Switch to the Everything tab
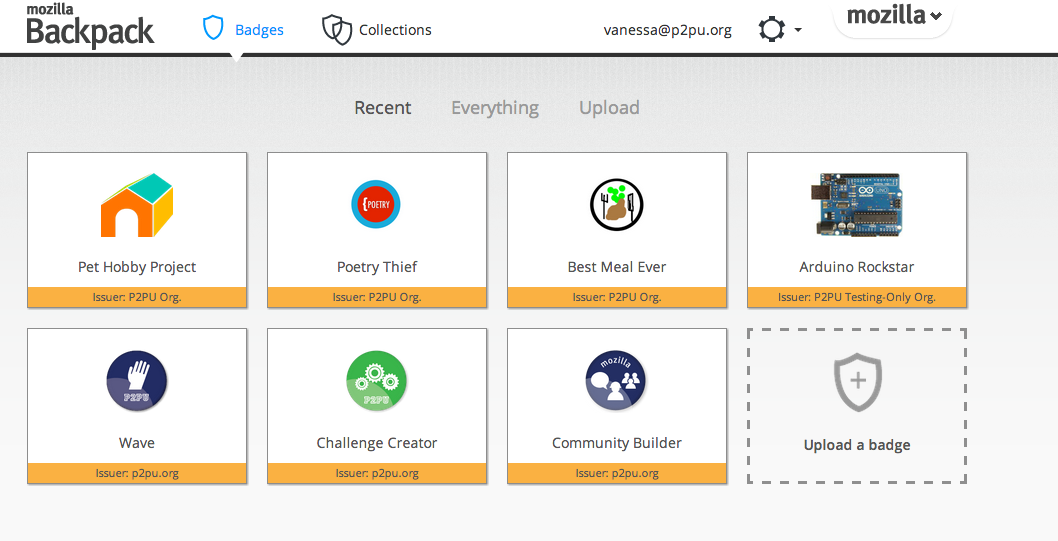1058x541 pixels. tap(495, 108)
